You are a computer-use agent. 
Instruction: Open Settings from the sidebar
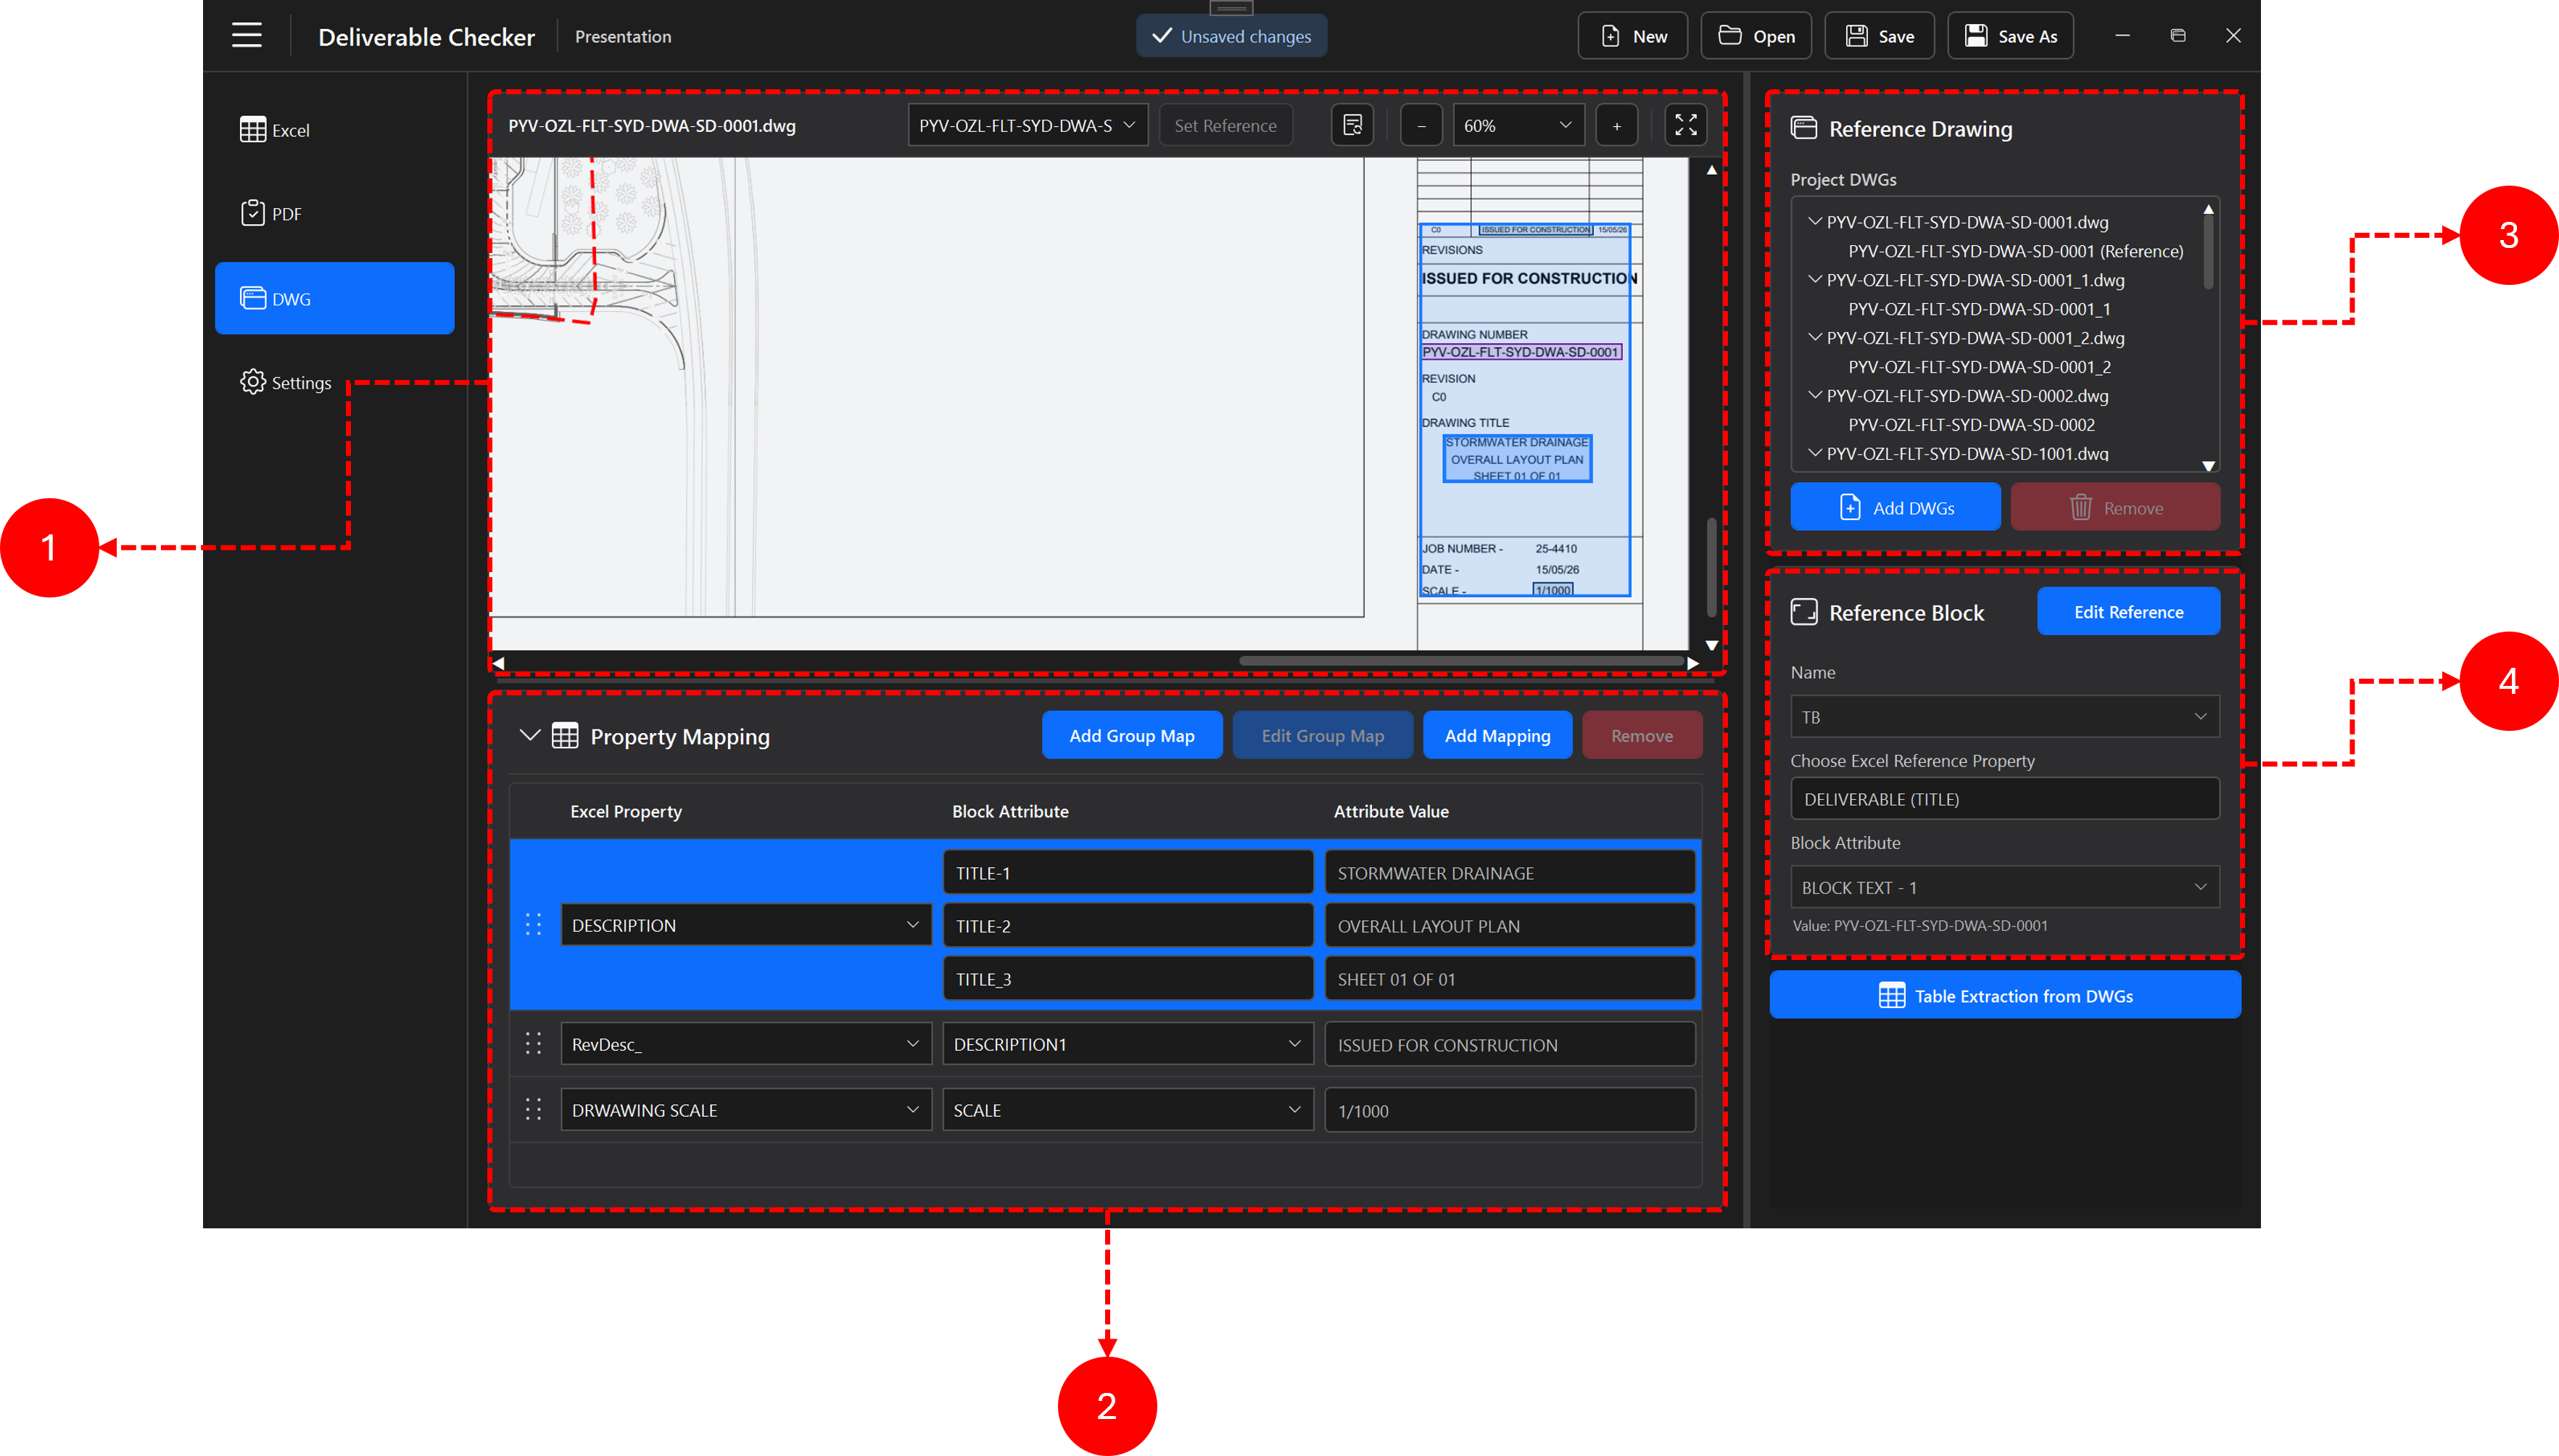tap(334, 382)
